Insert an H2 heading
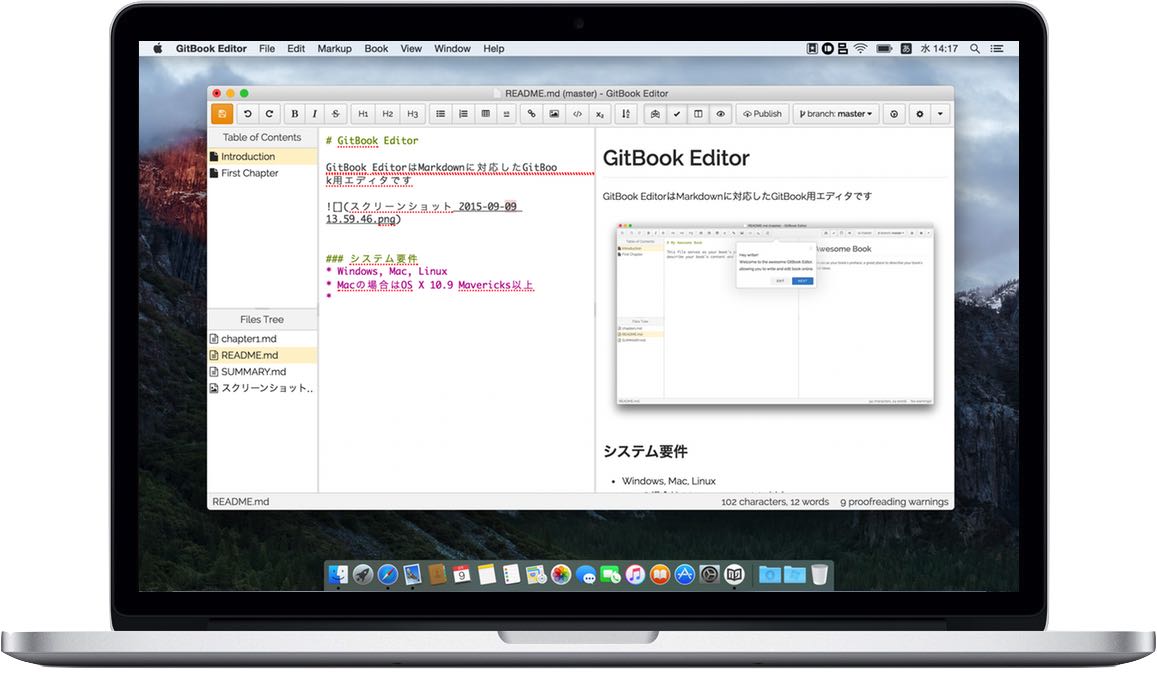This screenshot has width=1157, height=677. (387, 114)
